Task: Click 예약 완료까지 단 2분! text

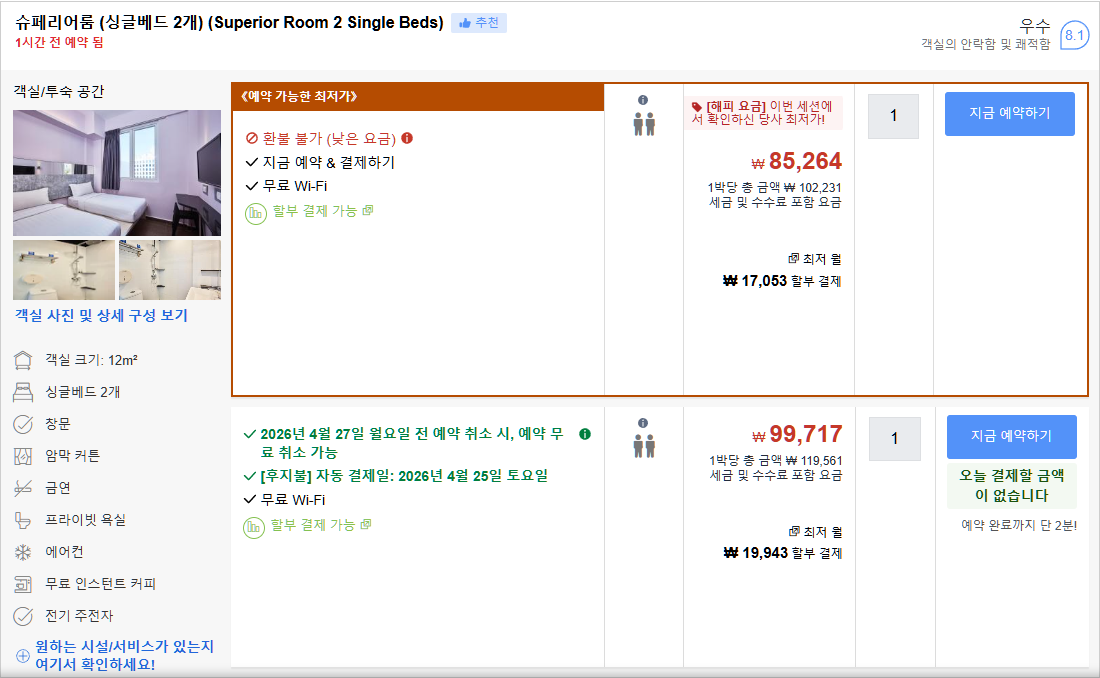Action: pyautogui.click(x=1019, y=525)
